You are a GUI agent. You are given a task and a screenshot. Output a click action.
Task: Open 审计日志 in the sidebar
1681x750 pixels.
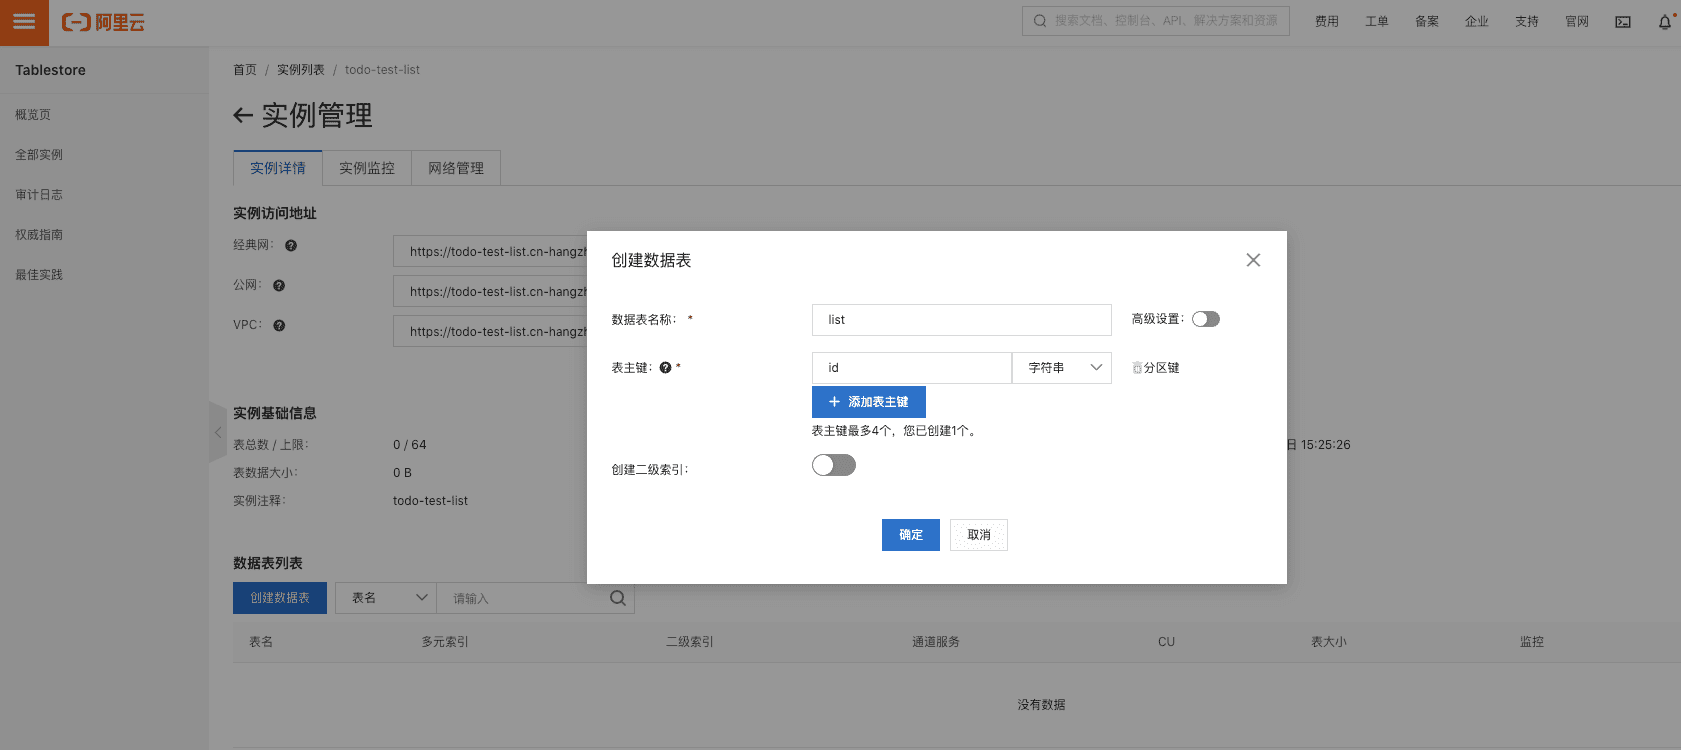[x=39, y=195]
